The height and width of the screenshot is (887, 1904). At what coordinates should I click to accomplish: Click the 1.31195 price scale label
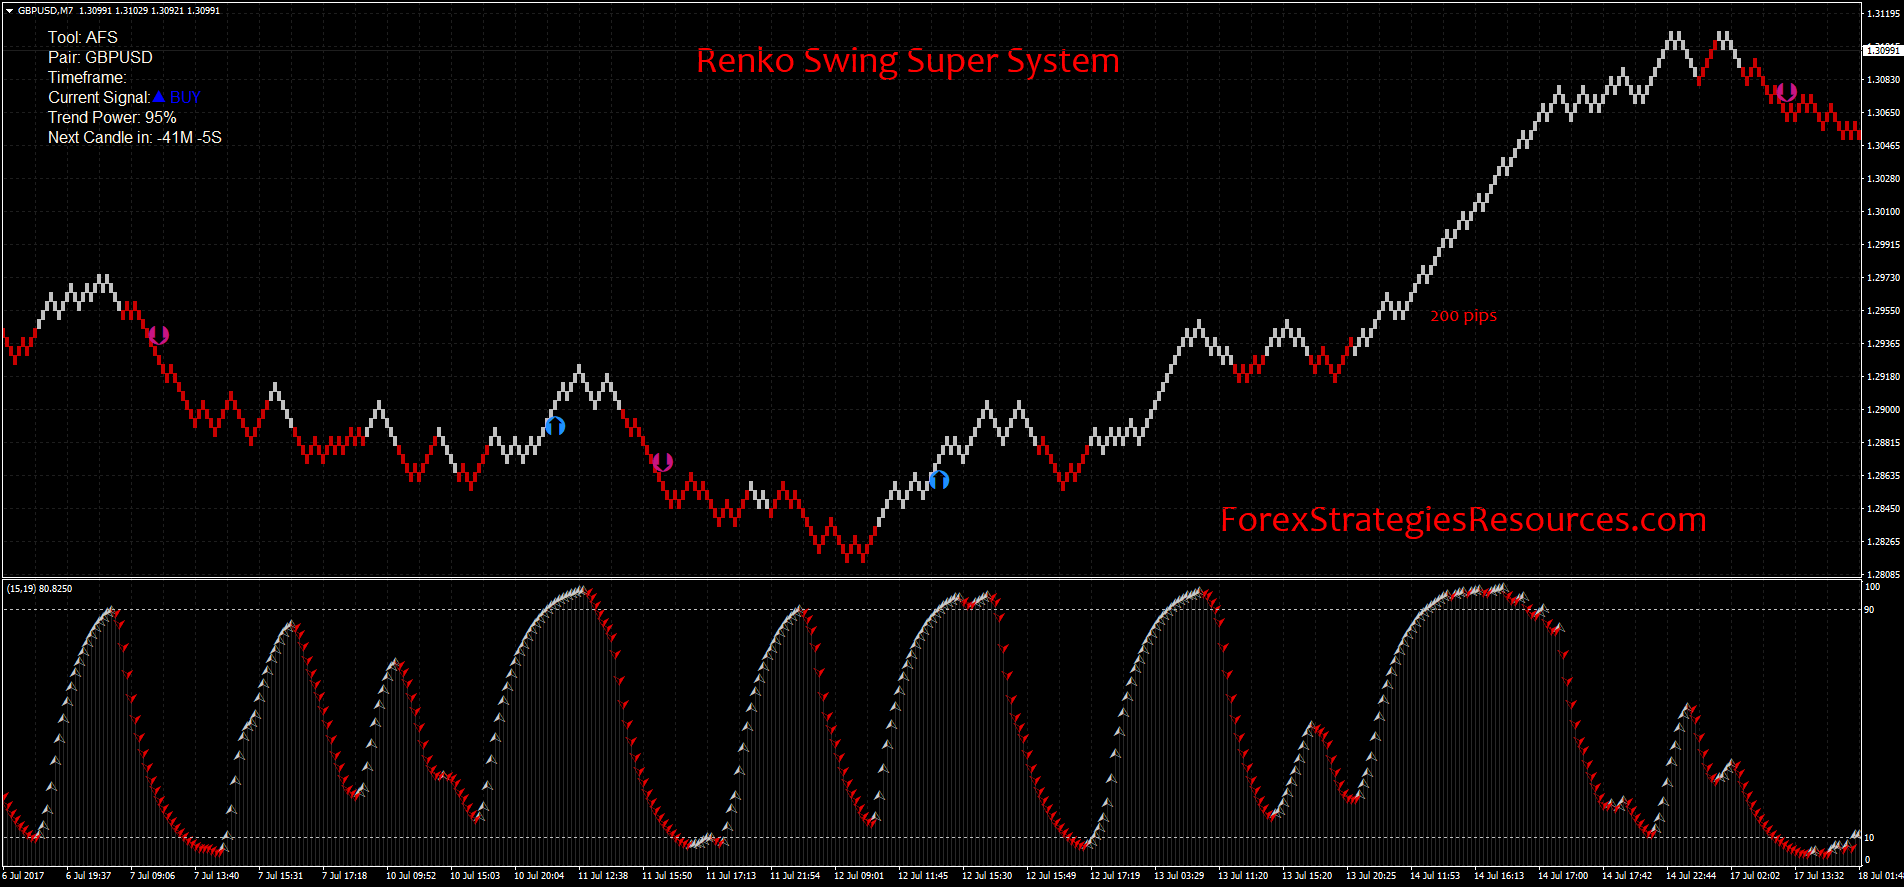coord(1883,14)
